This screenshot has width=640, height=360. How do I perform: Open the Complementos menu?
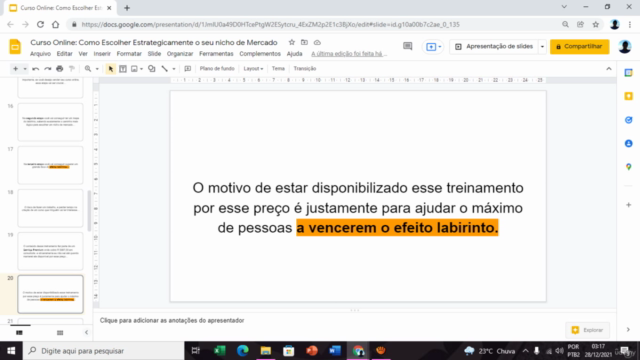pos(260,54)
